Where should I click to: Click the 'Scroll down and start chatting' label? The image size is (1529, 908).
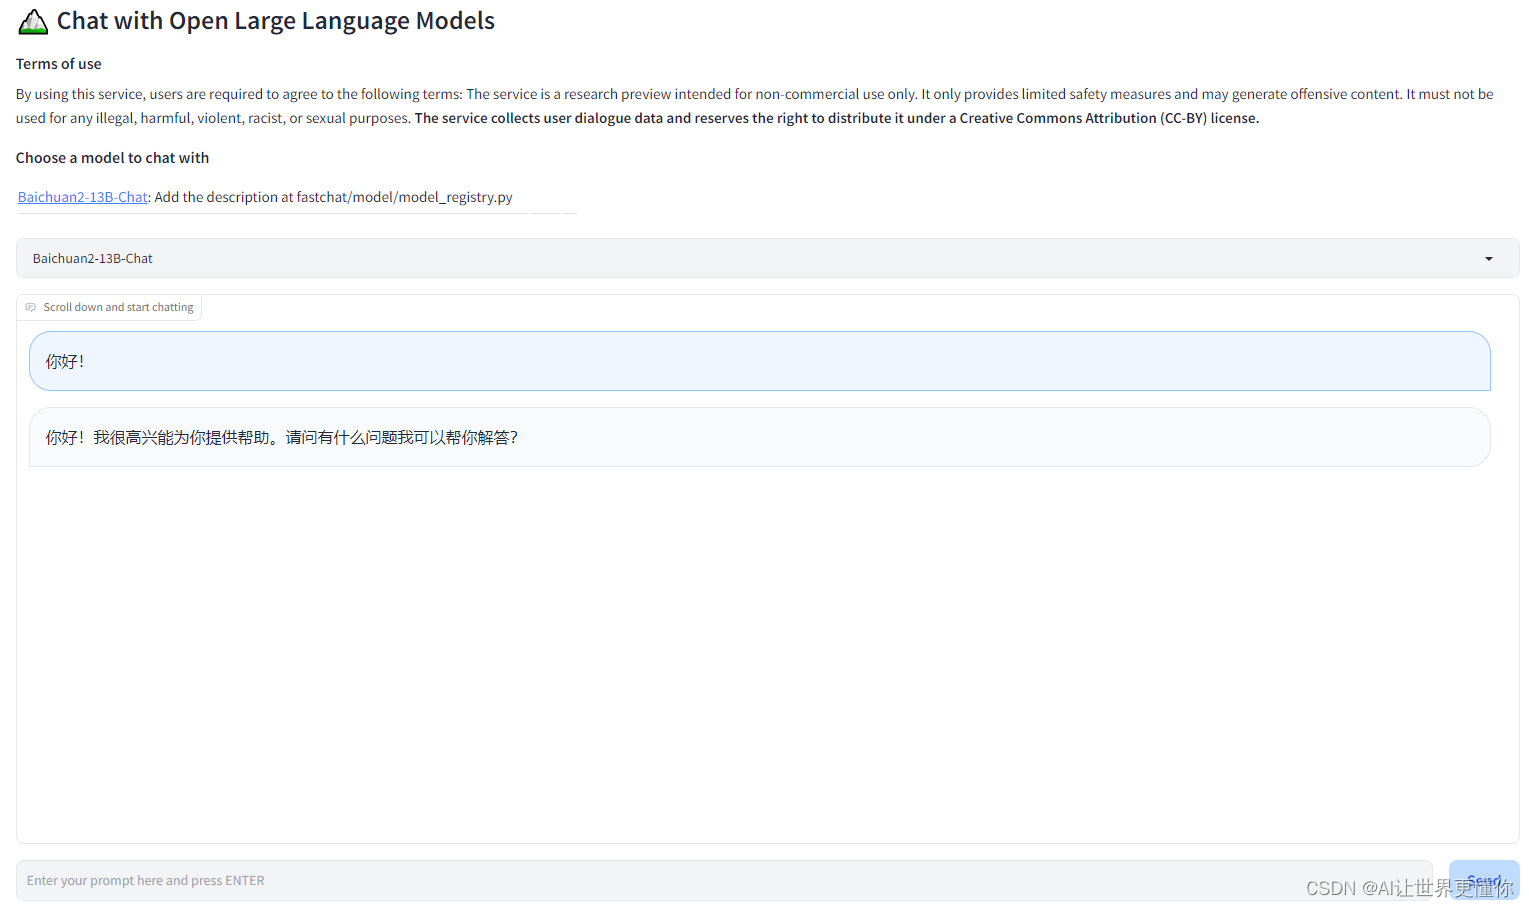click(118, 307)
